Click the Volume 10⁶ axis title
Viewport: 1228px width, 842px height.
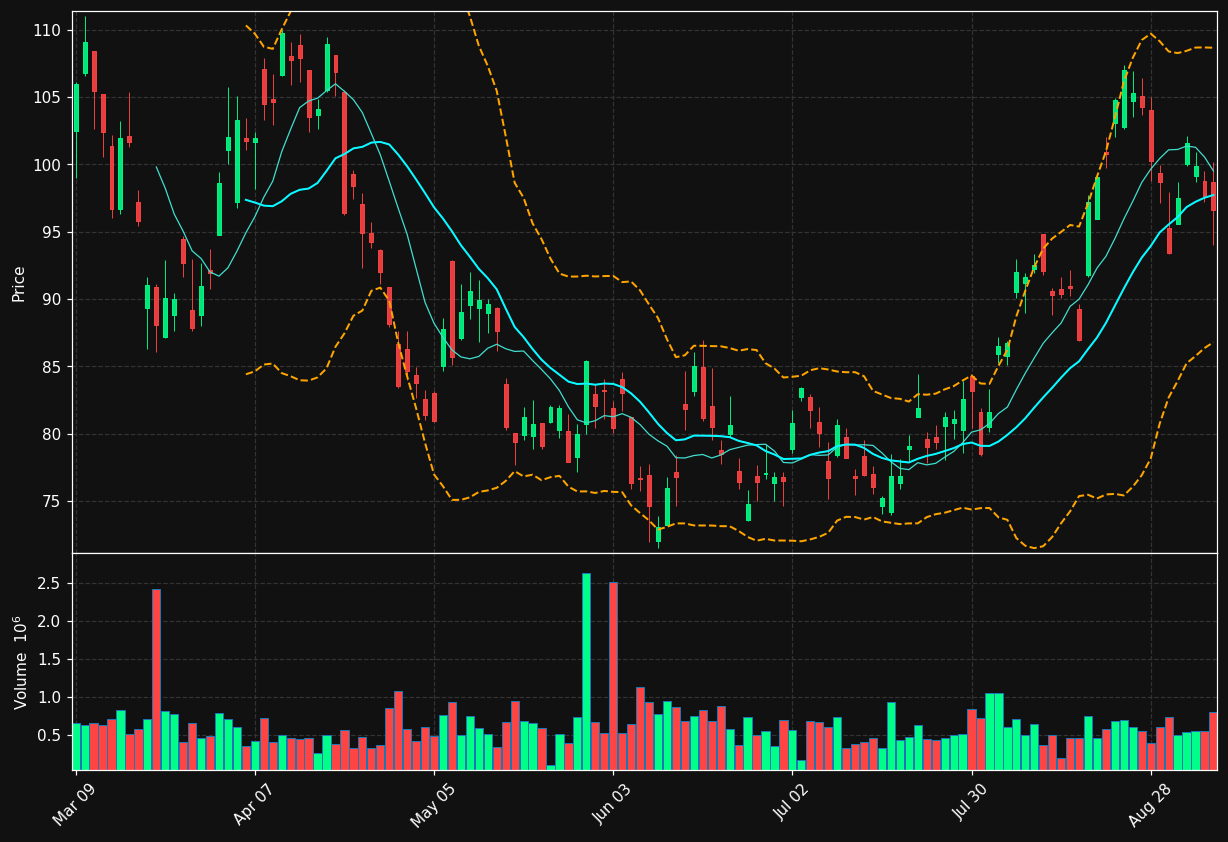(20, 662)
